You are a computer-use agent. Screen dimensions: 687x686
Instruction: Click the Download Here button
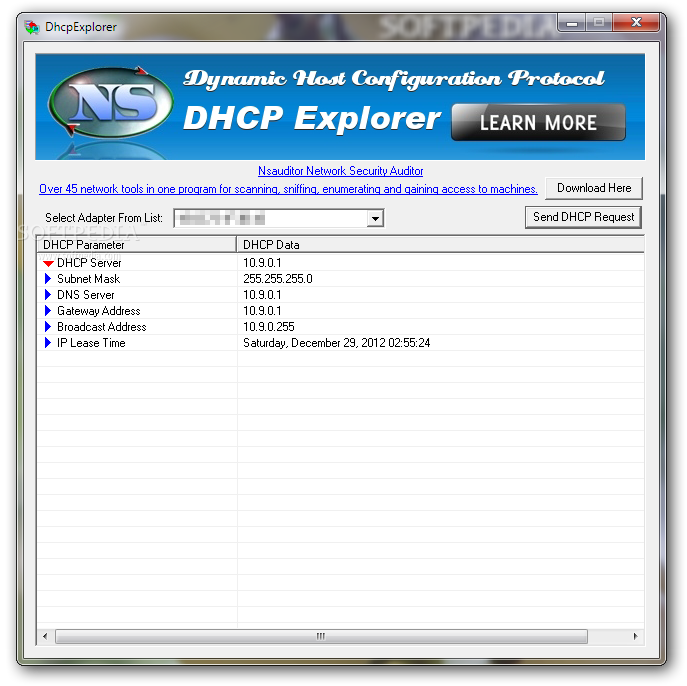pos(594,188)
